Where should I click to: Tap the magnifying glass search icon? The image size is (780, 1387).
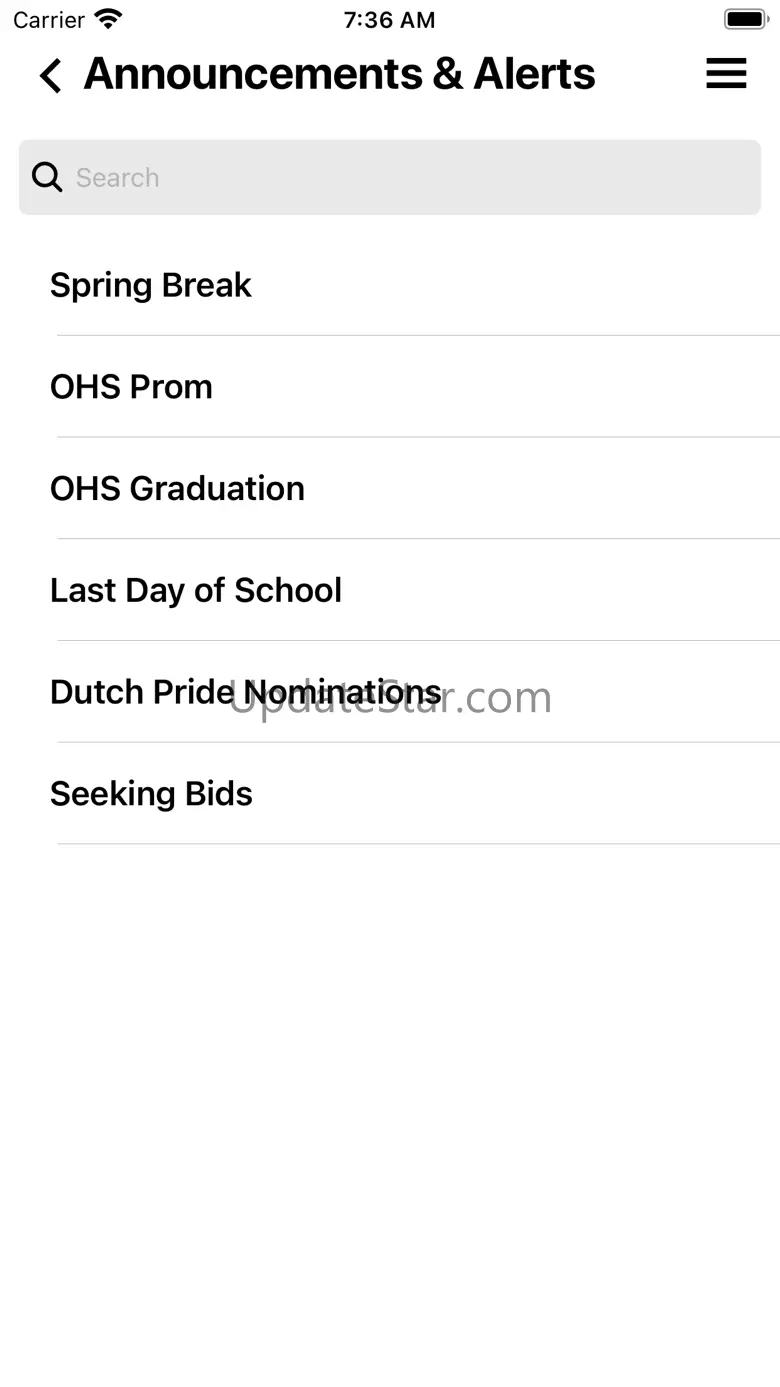[47, 177]
